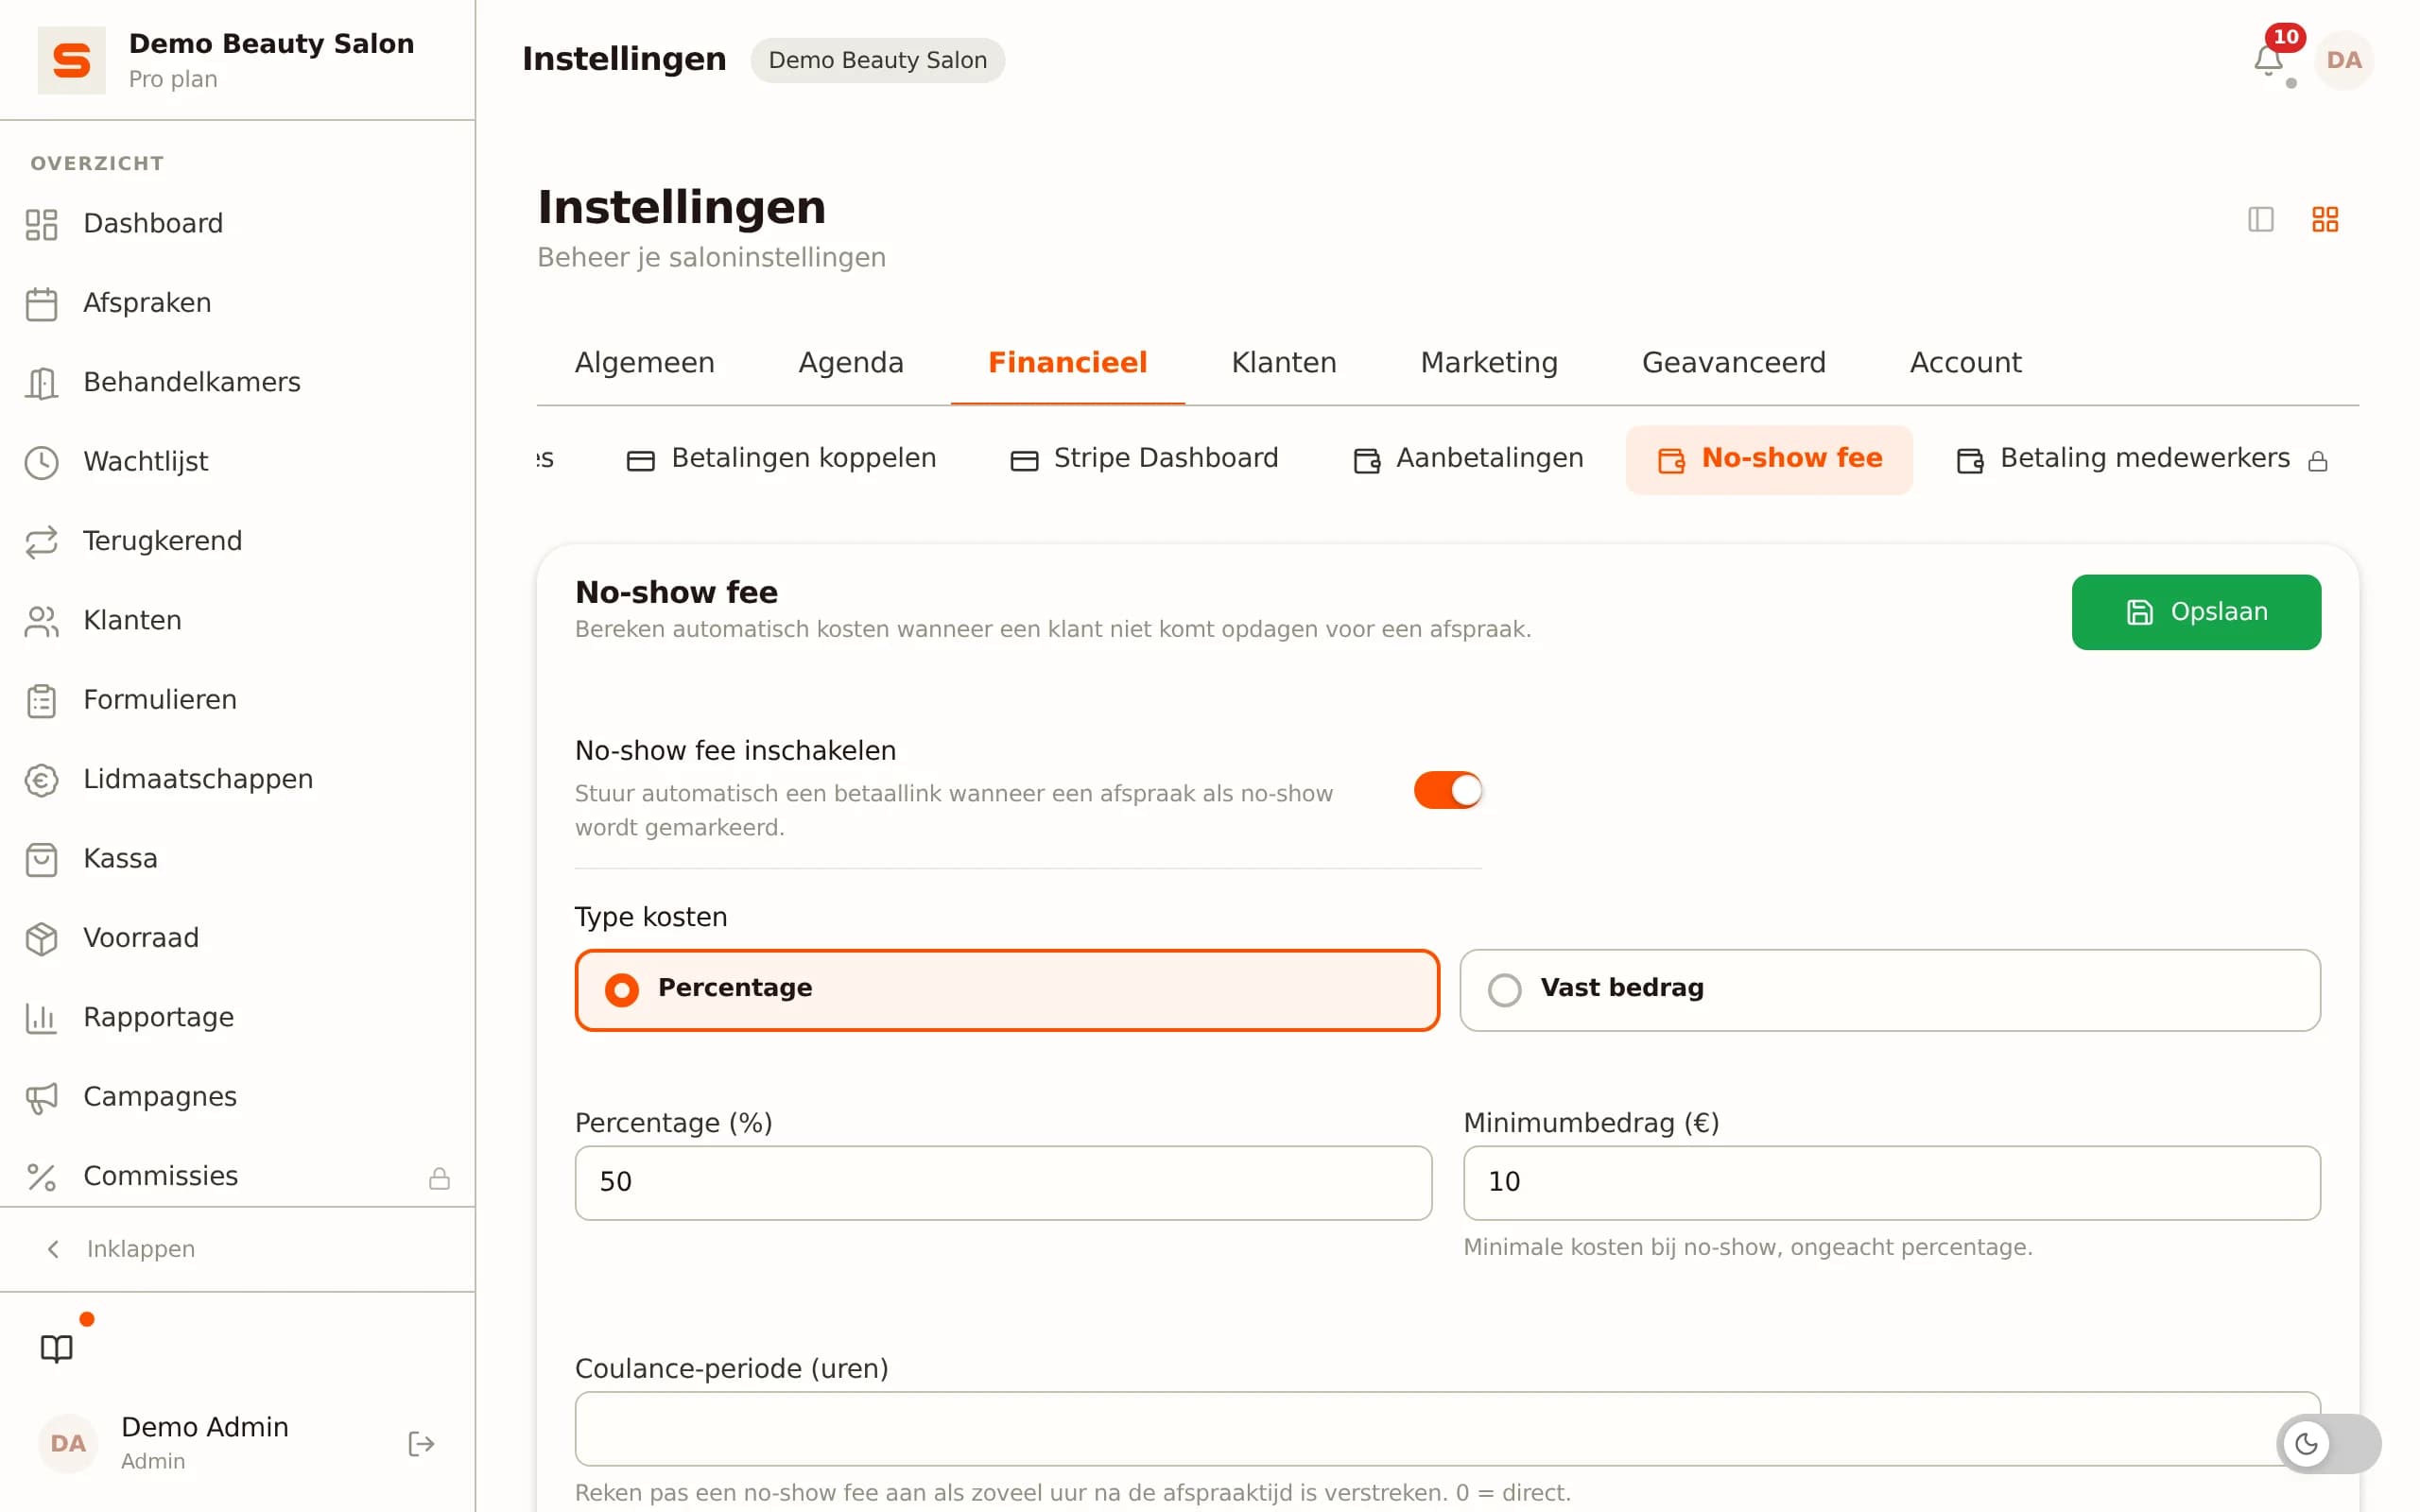Select the Percentage radio option
2420x1512 pixels.
(1006, 989)
